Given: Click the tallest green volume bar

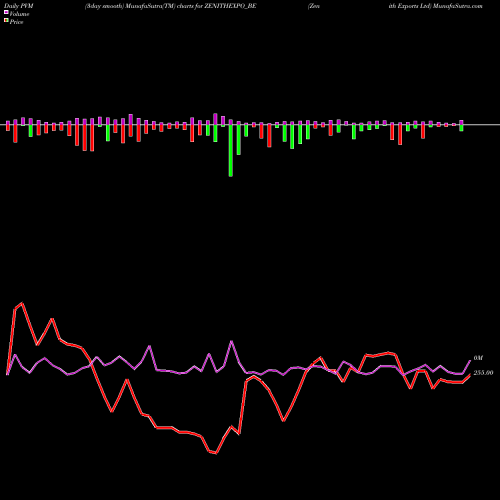Looking at the screenshot, I should click(231, 151).
